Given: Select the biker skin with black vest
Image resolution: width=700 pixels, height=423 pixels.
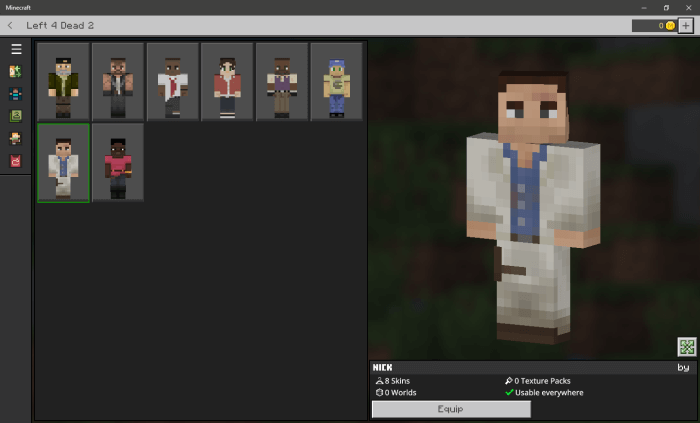Looking at the screenshot, I should [118, 81].
